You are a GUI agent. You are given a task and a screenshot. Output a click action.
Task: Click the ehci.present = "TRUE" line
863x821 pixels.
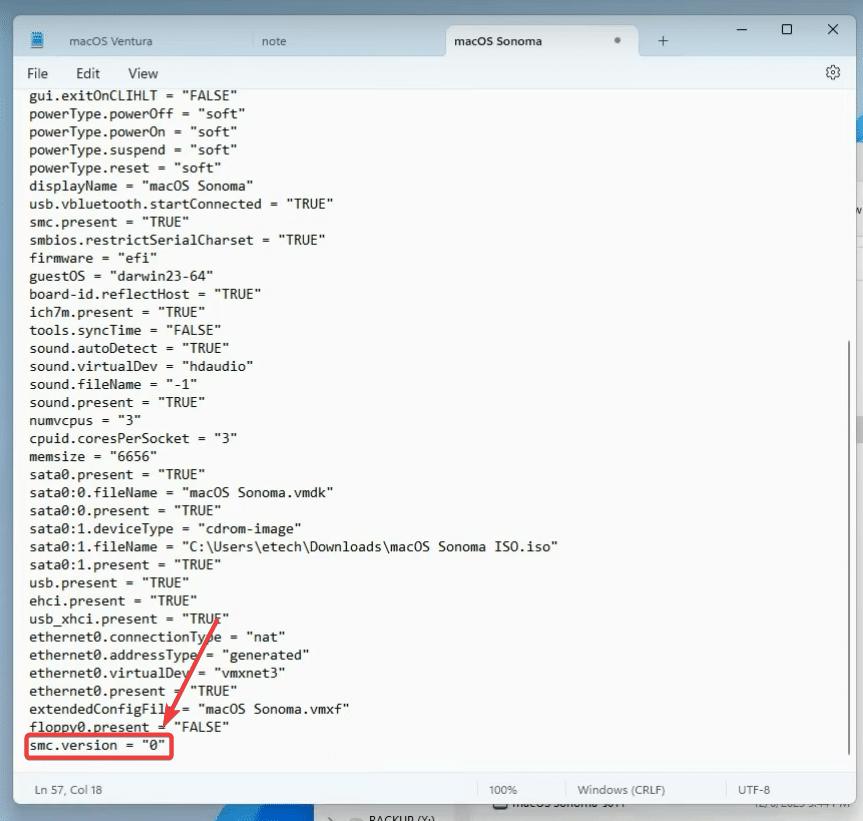click(x=113, y=601)
